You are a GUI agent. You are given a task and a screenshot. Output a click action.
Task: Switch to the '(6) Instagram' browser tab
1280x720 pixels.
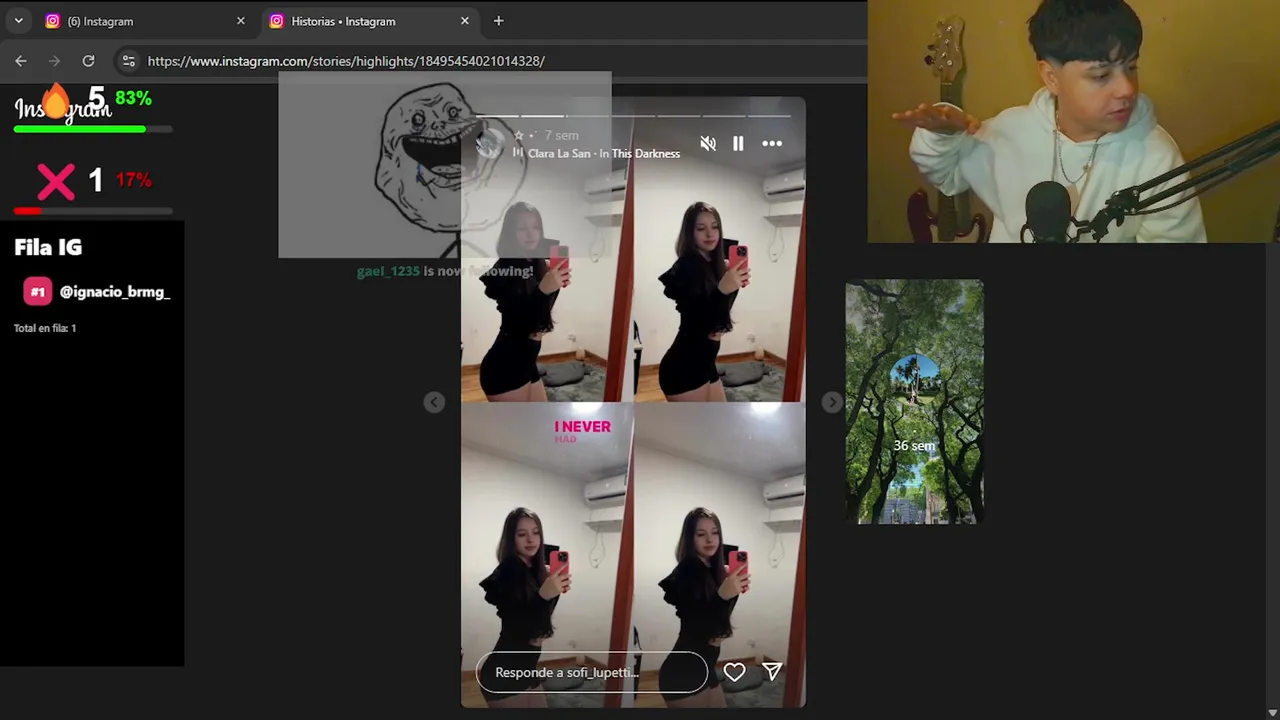tap(146, 21)
